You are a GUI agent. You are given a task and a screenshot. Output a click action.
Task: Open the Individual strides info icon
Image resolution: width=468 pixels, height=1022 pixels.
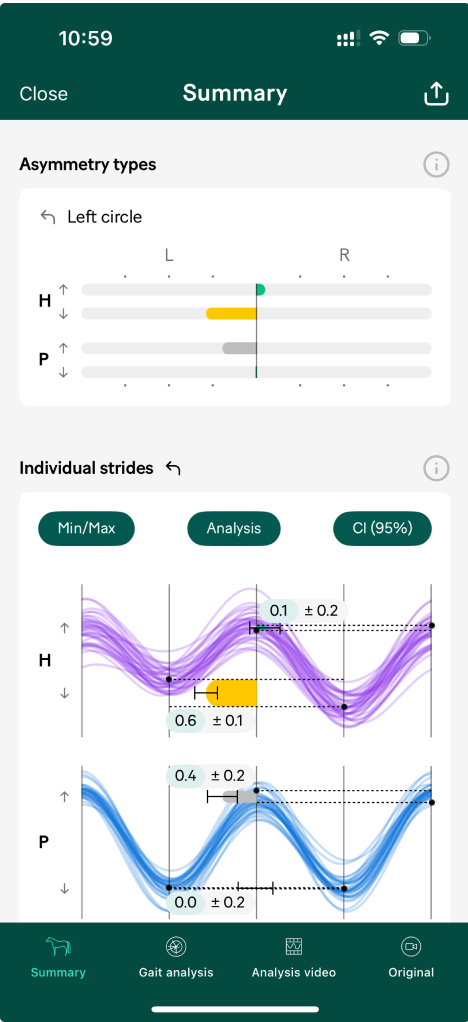[436, 468]
